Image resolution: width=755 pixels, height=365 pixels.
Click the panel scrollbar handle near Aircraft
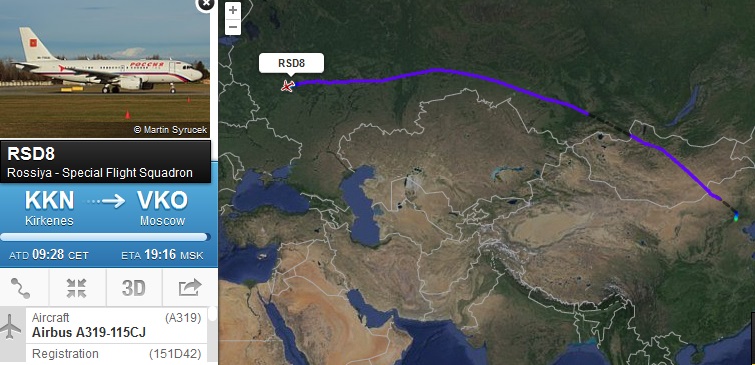(x=213, y=315)
